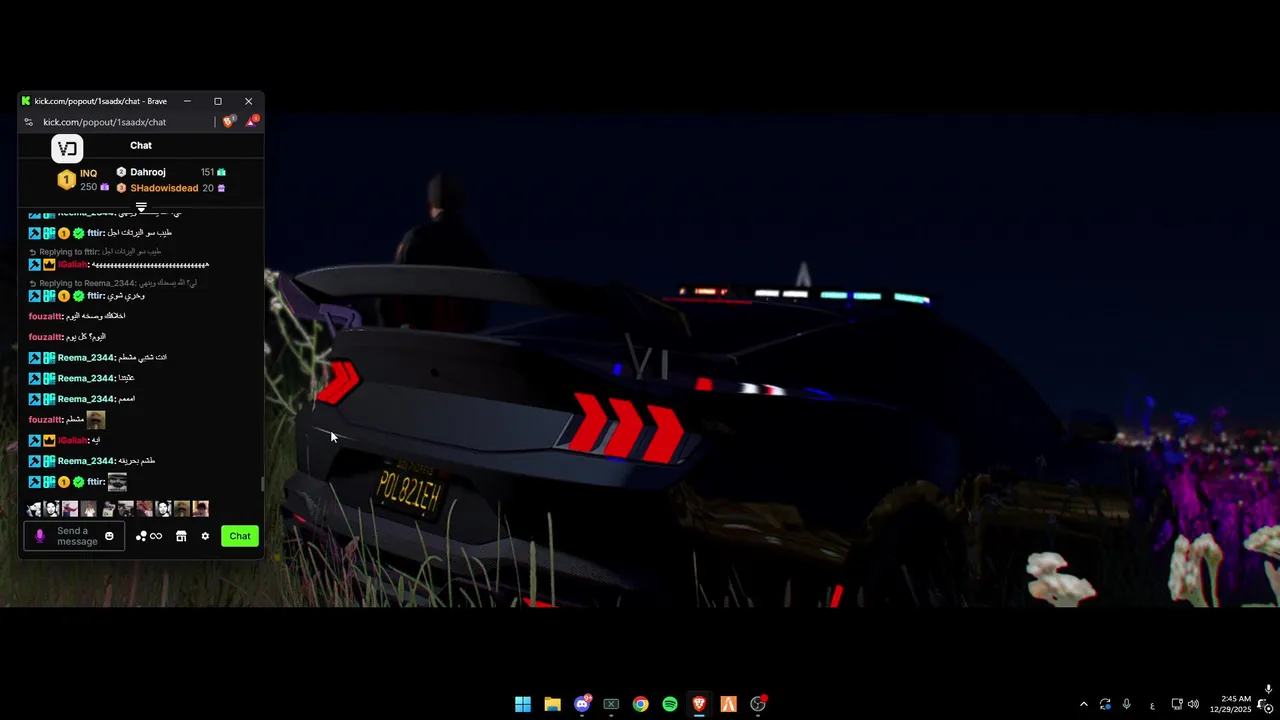Click the sync icon in system tray
Viewport: 1280px width, 720px height.
tap(1105, 704)
